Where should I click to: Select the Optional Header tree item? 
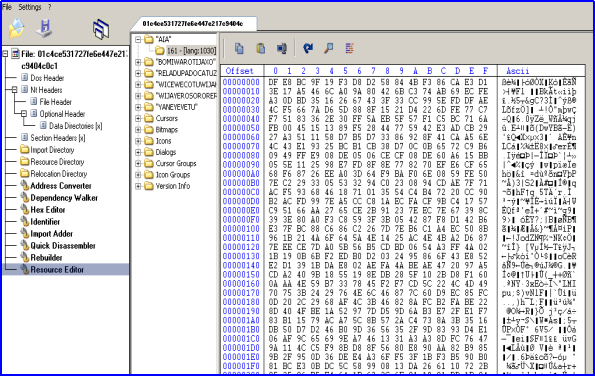click(x=62, y=114)
